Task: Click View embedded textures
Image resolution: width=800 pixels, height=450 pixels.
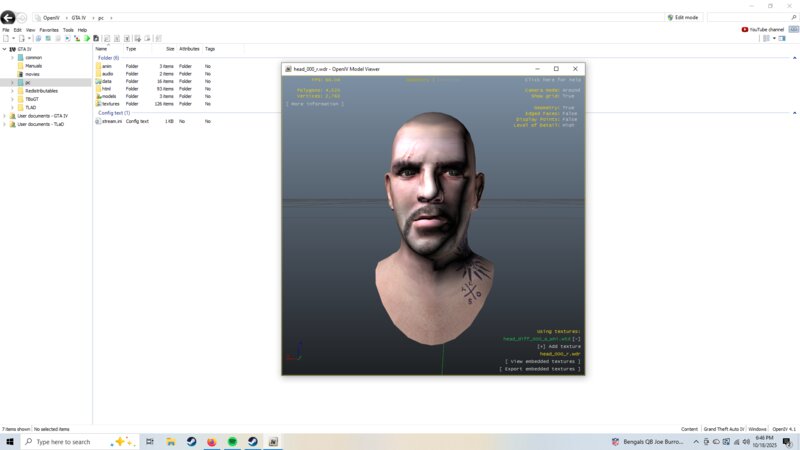Action: [542, 361]
